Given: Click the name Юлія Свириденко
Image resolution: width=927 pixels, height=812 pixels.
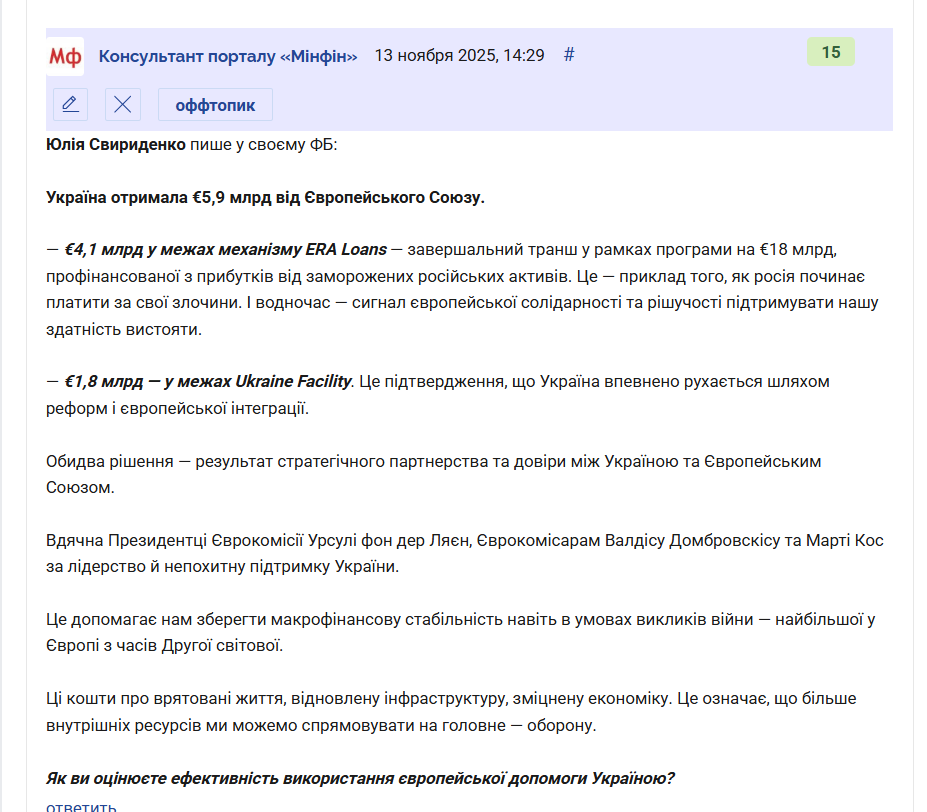Looking at the screenshot, I should 116,144.
